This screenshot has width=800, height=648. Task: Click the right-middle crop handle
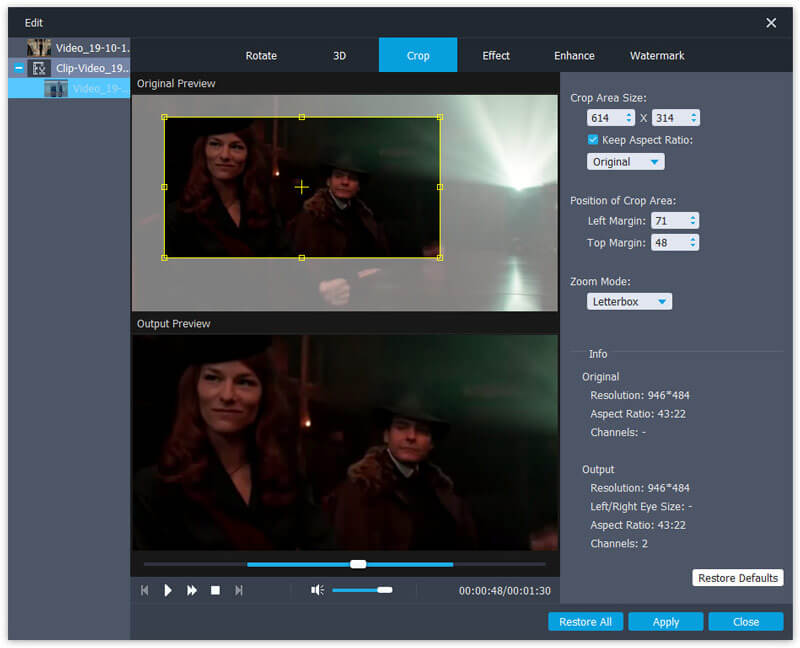[440, 187]
